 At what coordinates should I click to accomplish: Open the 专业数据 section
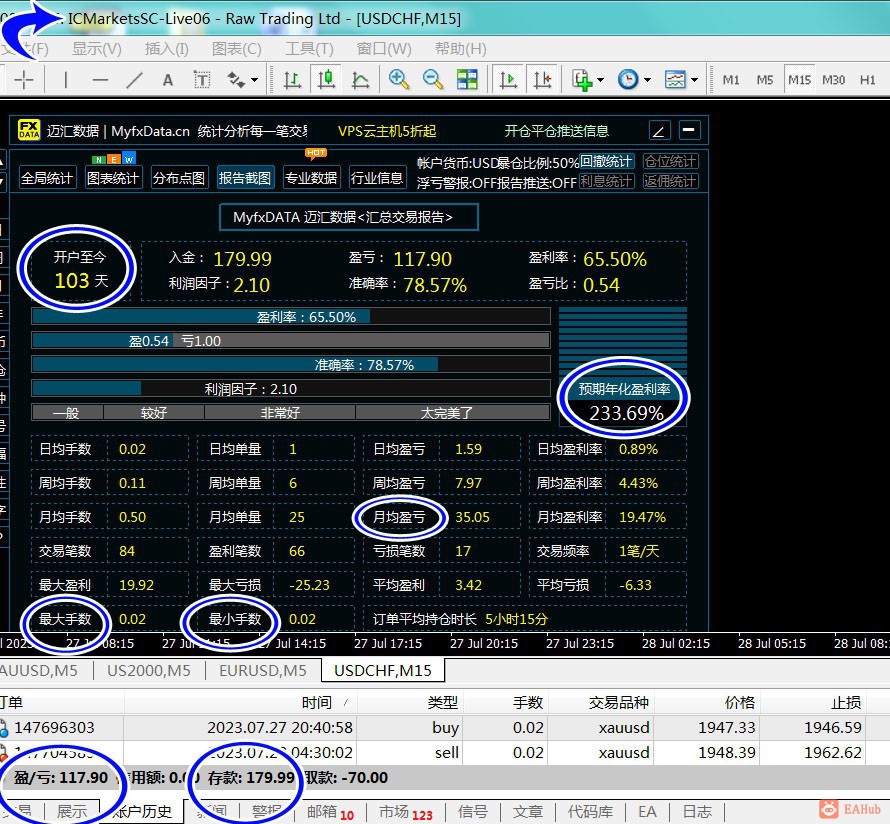click(x=310, y=178)
